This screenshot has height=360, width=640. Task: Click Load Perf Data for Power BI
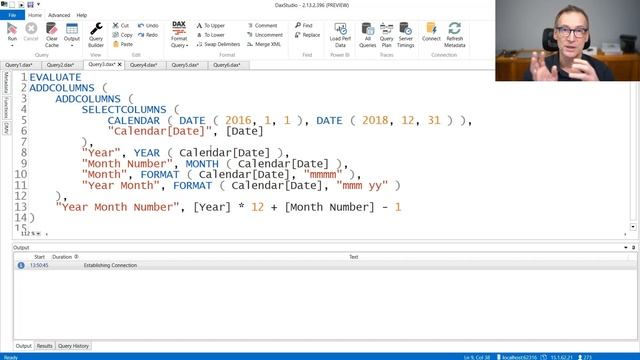click(340, 35)
